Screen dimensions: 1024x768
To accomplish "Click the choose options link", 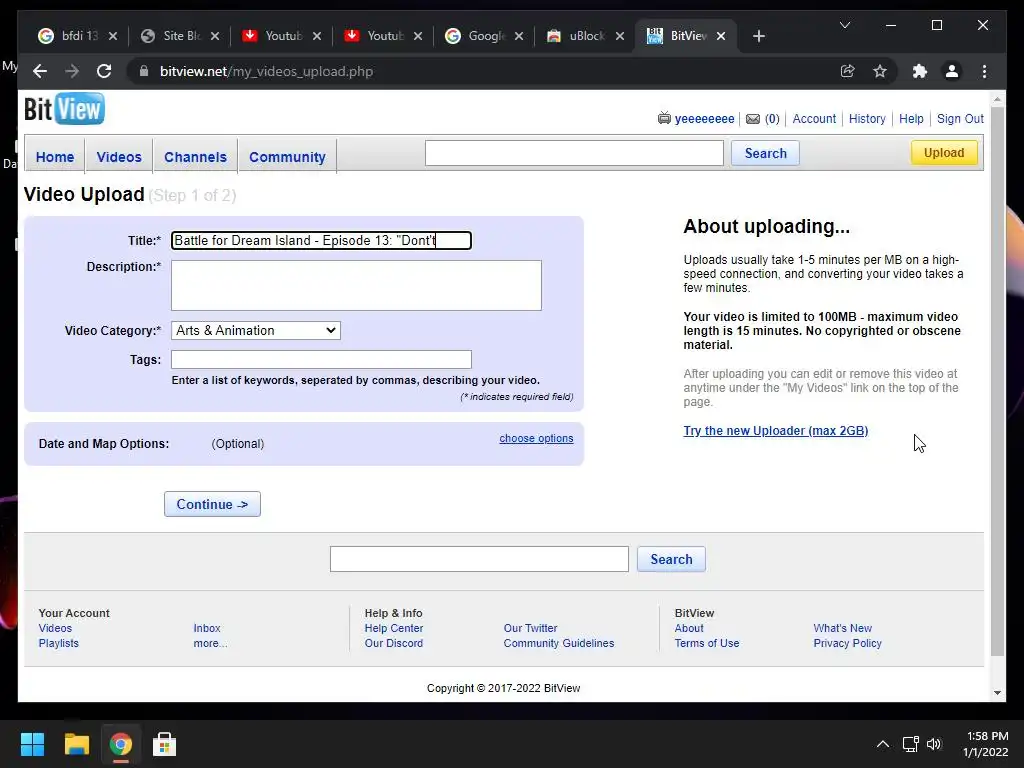I will pos(536,438).
